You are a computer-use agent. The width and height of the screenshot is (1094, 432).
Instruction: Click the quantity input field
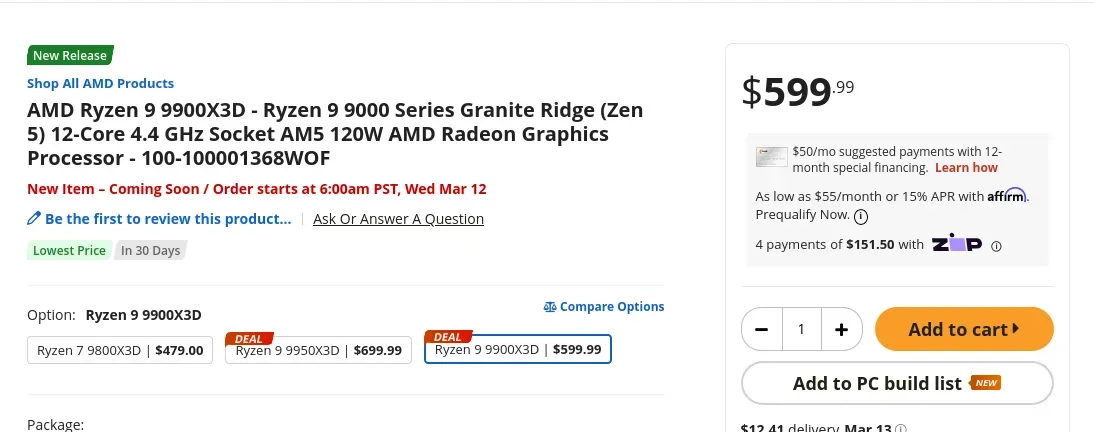coord(802,329)
